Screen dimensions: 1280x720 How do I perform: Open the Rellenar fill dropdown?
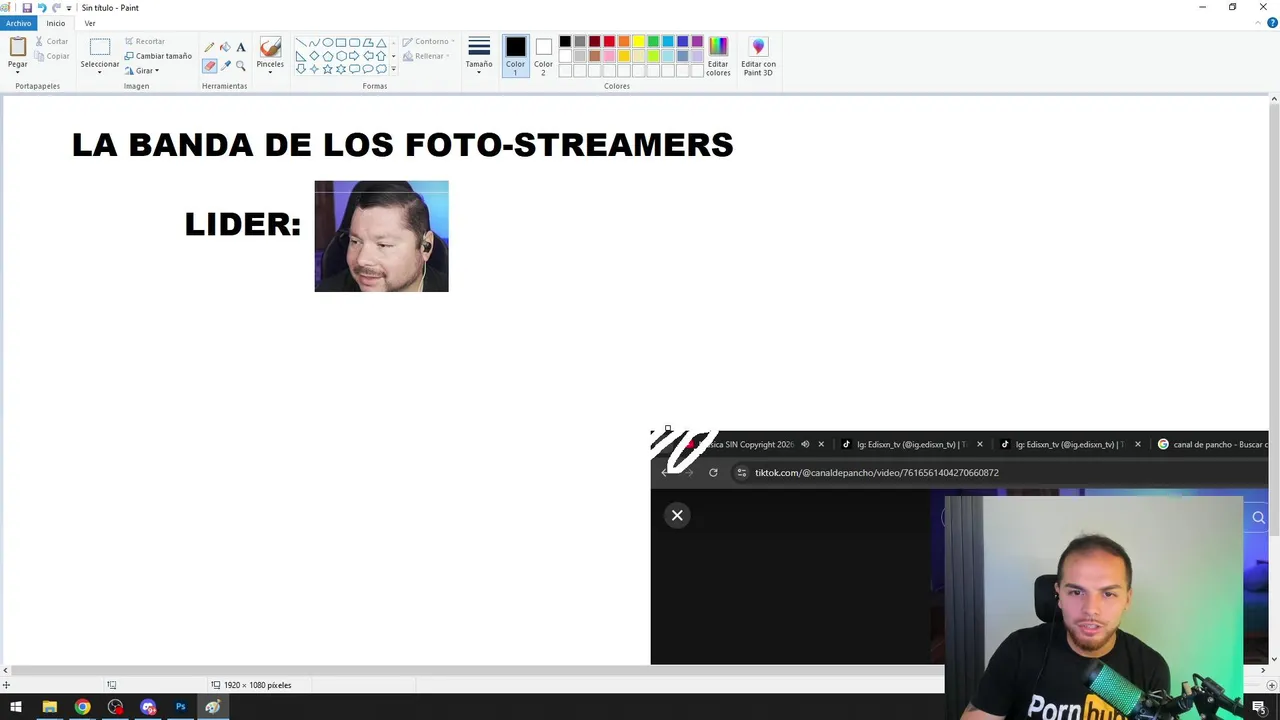pyautogui.click(x=425, y=56)
